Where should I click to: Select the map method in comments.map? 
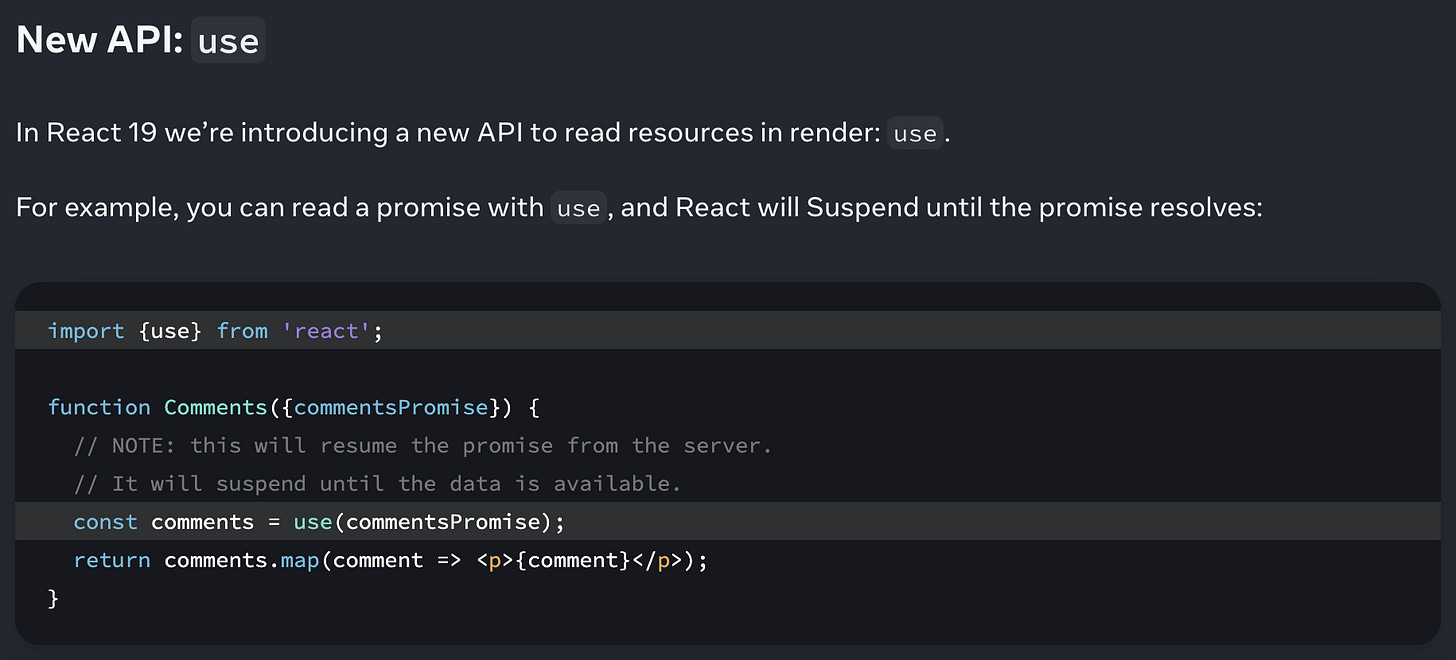[300, 560]
